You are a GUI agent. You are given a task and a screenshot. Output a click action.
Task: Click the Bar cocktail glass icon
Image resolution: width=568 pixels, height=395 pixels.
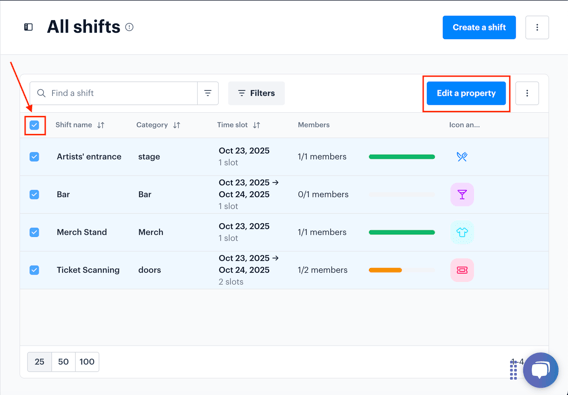point(462,195)
